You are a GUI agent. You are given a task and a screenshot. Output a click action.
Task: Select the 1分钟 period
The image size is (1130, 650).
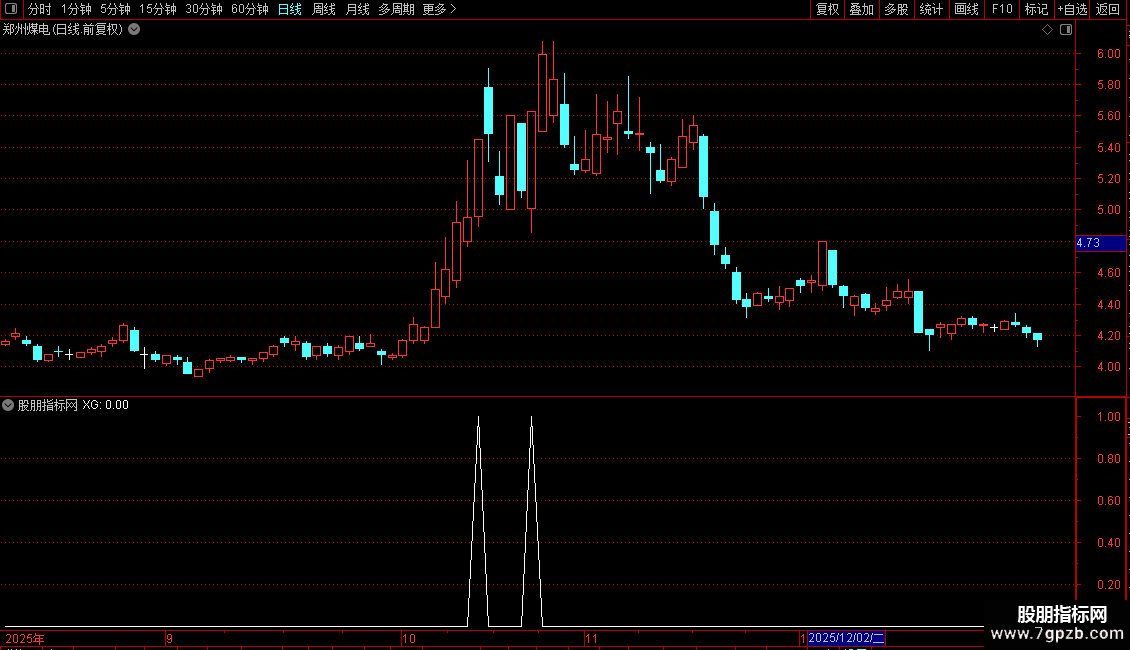76,9
